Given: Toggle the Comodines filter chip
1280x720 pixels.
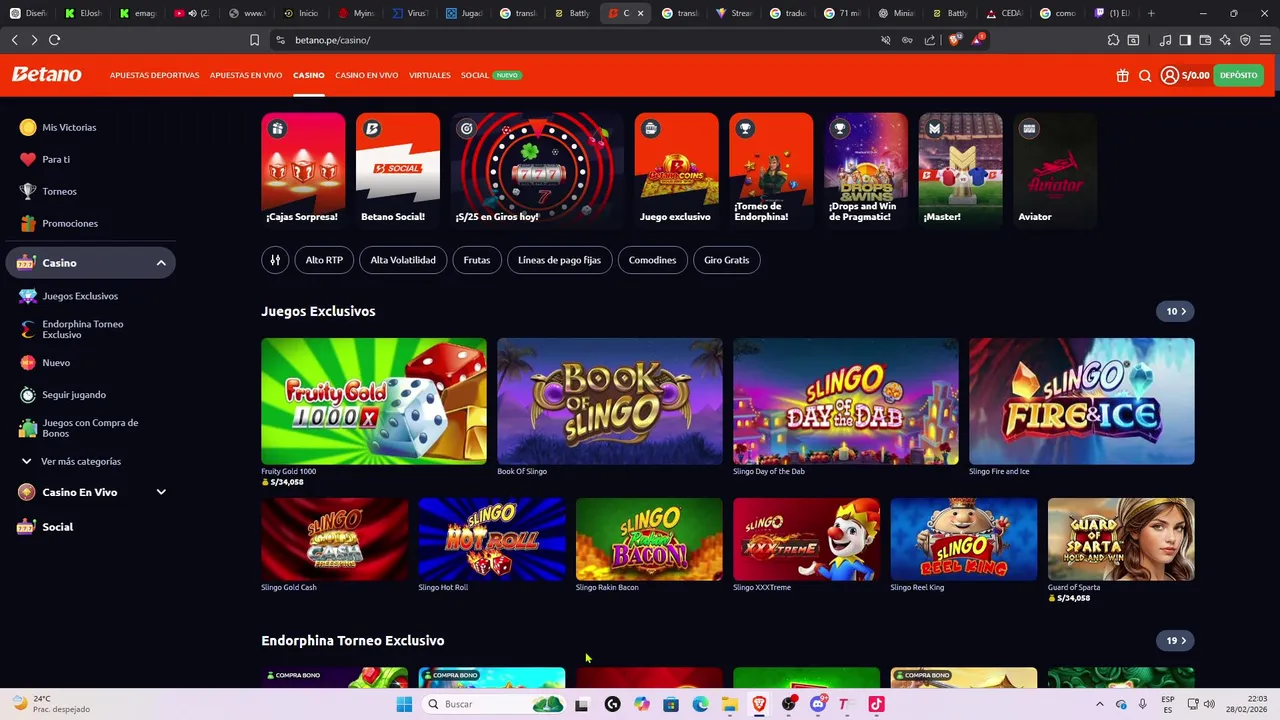Looking at the screenshot, I should [652, 260].
